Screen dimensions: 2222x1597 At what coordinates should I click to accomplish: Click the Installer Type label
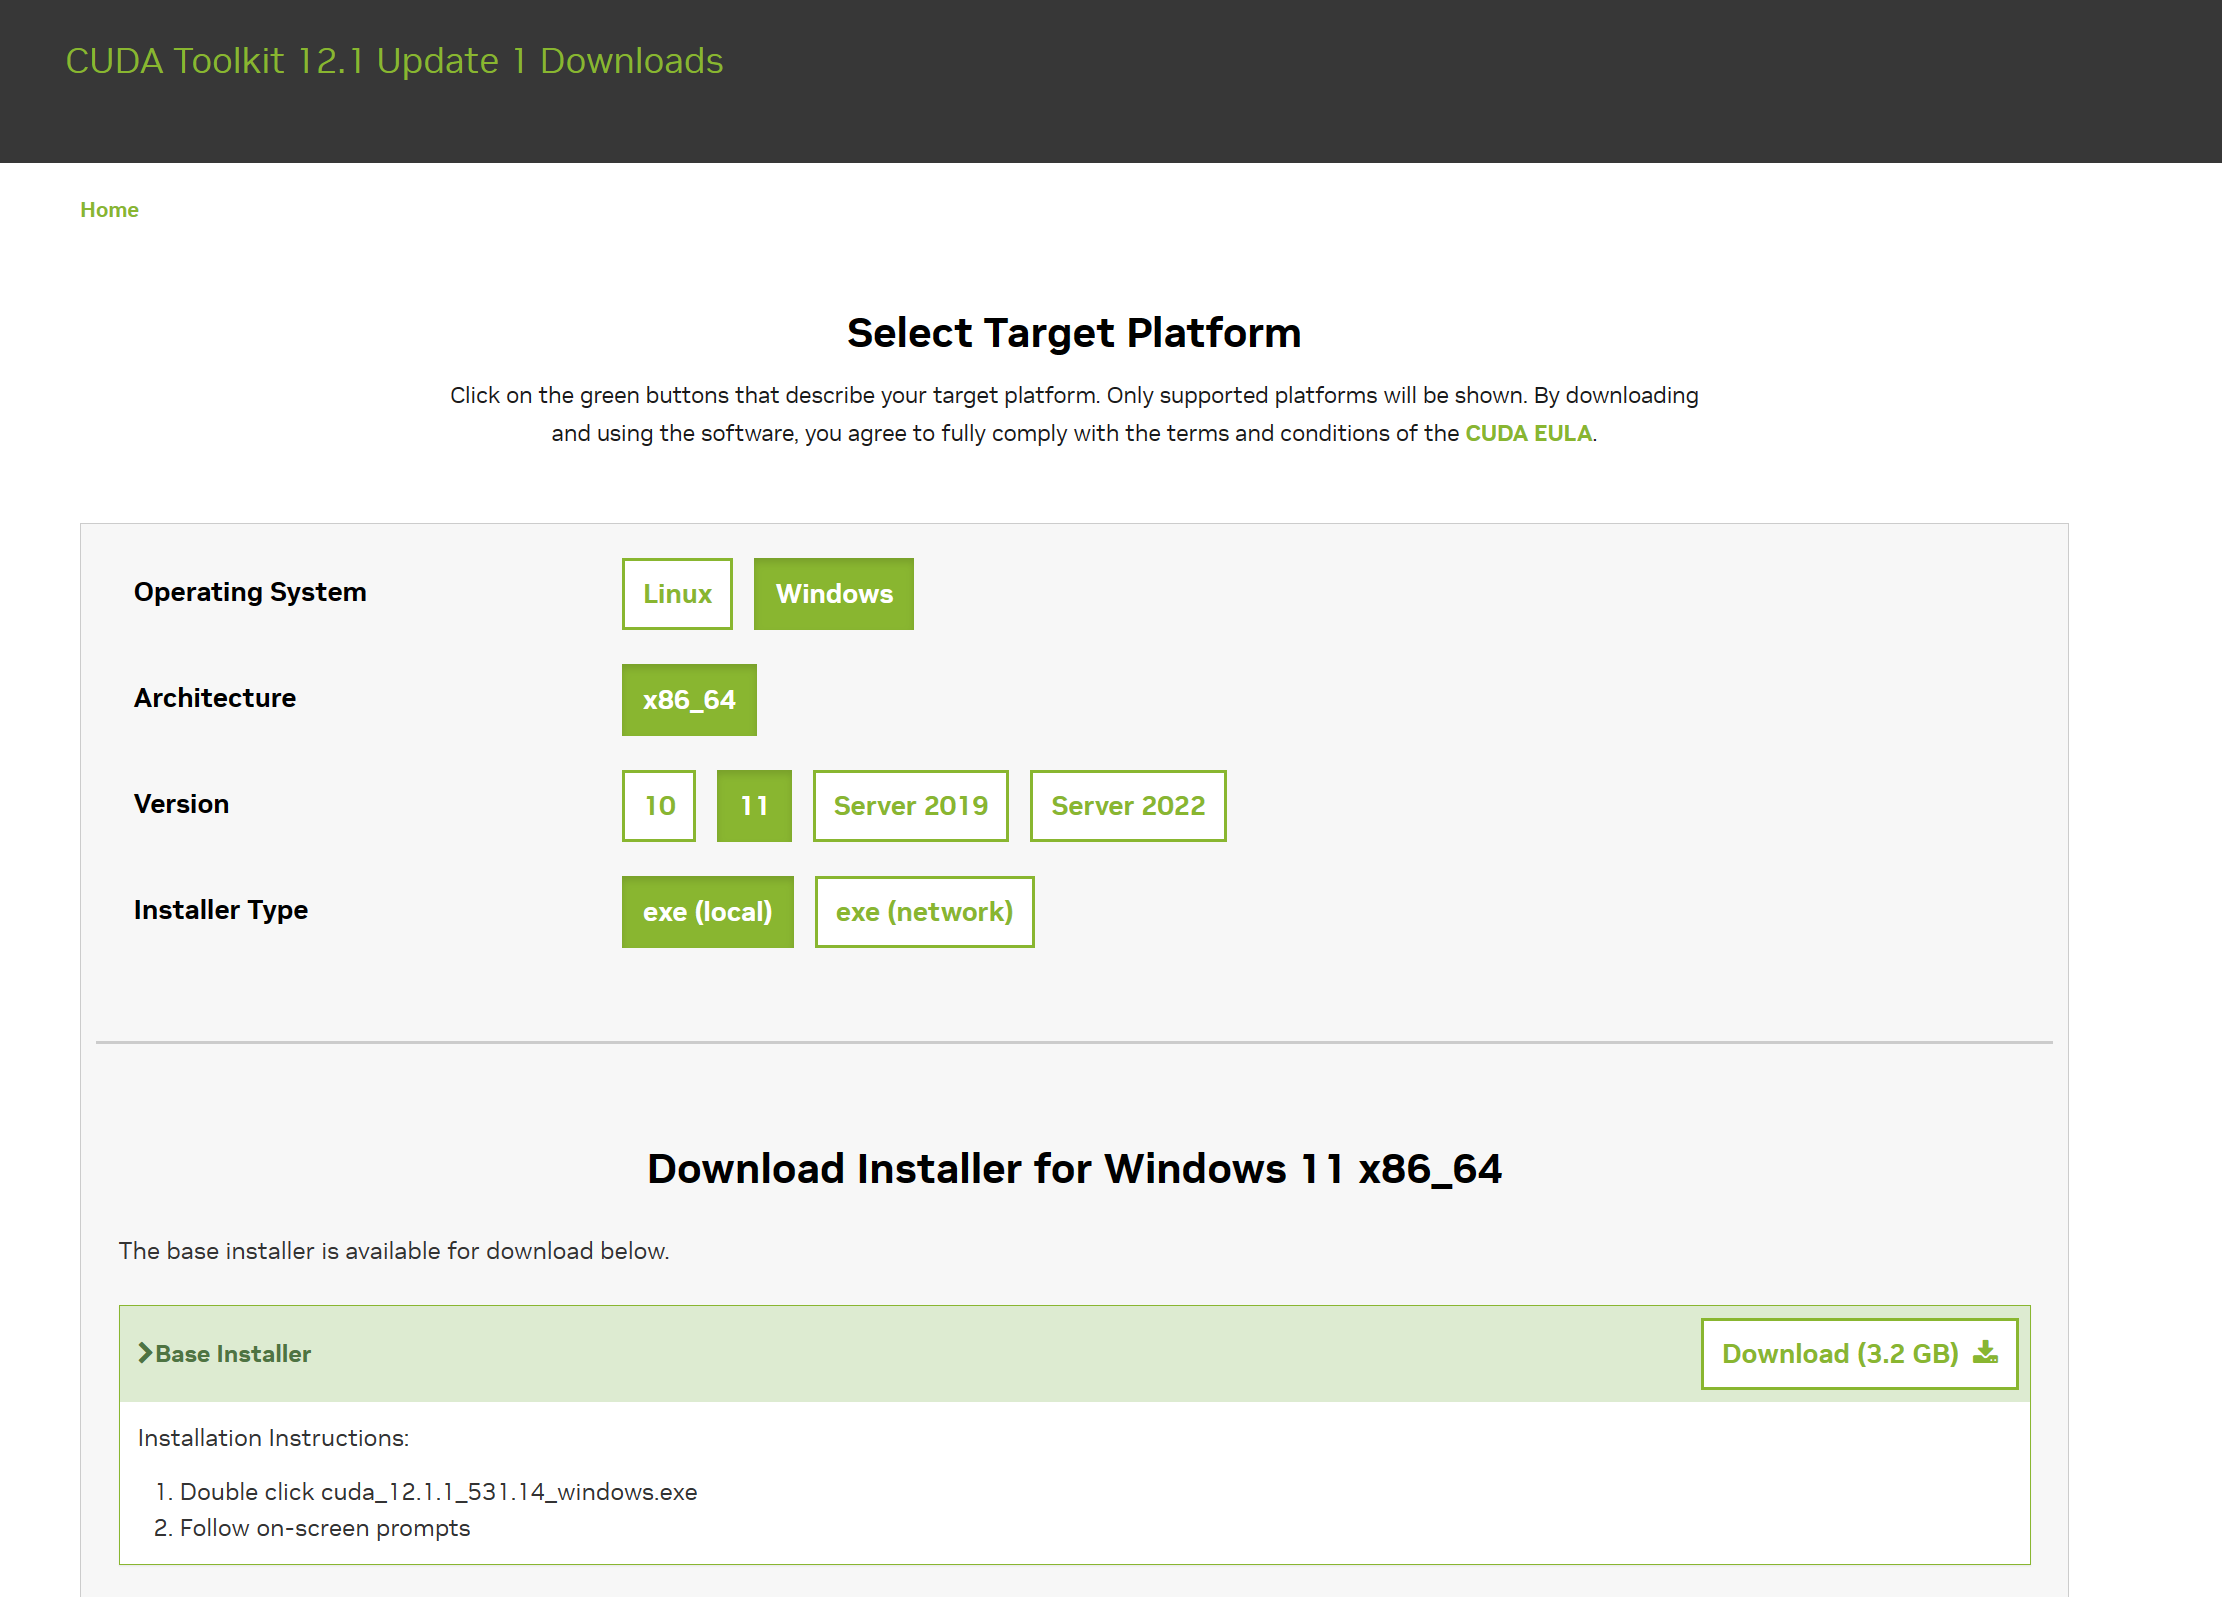point(221,910)
